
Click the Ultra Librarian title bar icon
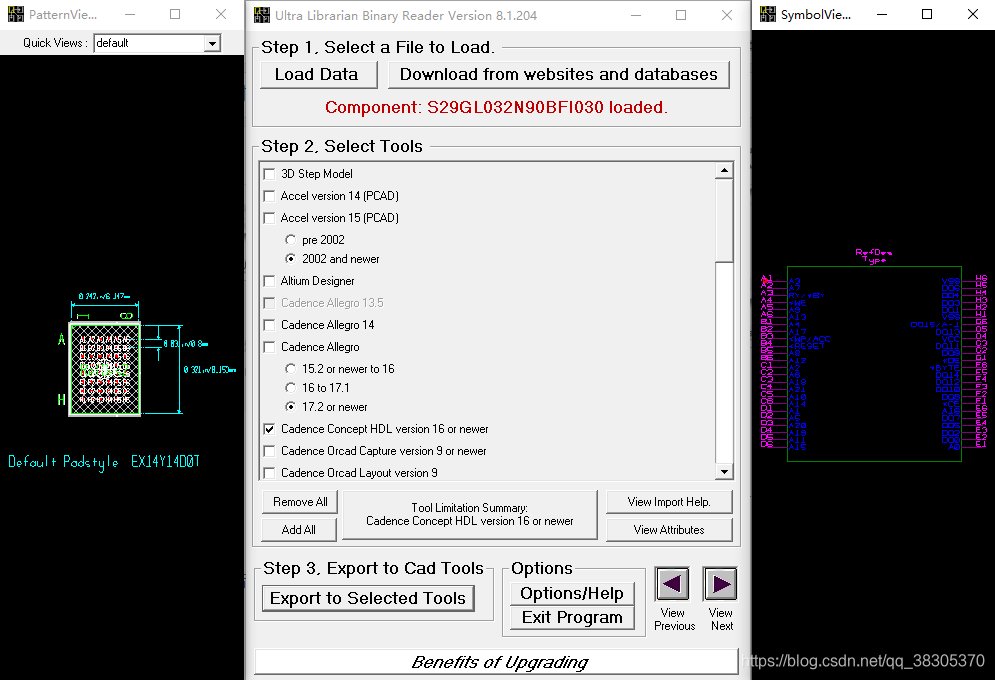click(261, 15)
